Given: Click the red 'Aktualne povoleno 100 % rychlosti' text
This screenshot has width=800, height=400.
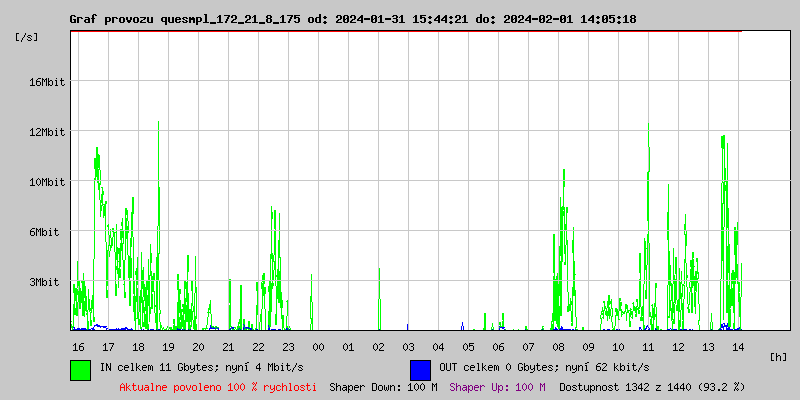Looking at the screenshot, I should 218,387.
